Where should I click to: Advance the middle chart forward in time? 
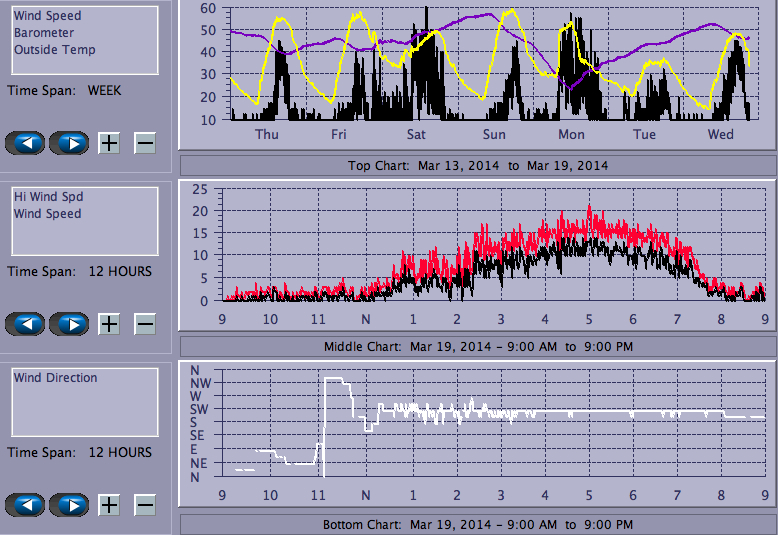(69, 324)
